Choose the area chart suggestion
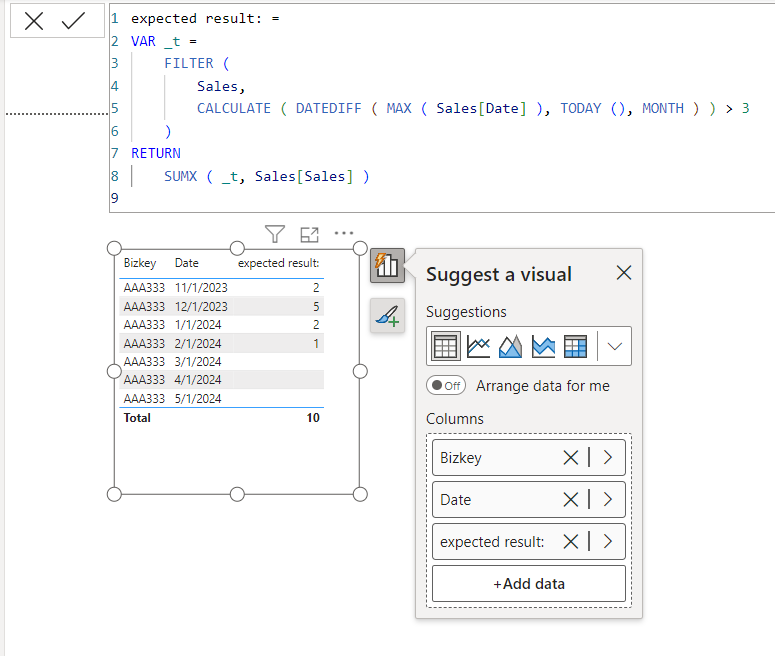Screen dimensions: 775x656 point(510,346)
